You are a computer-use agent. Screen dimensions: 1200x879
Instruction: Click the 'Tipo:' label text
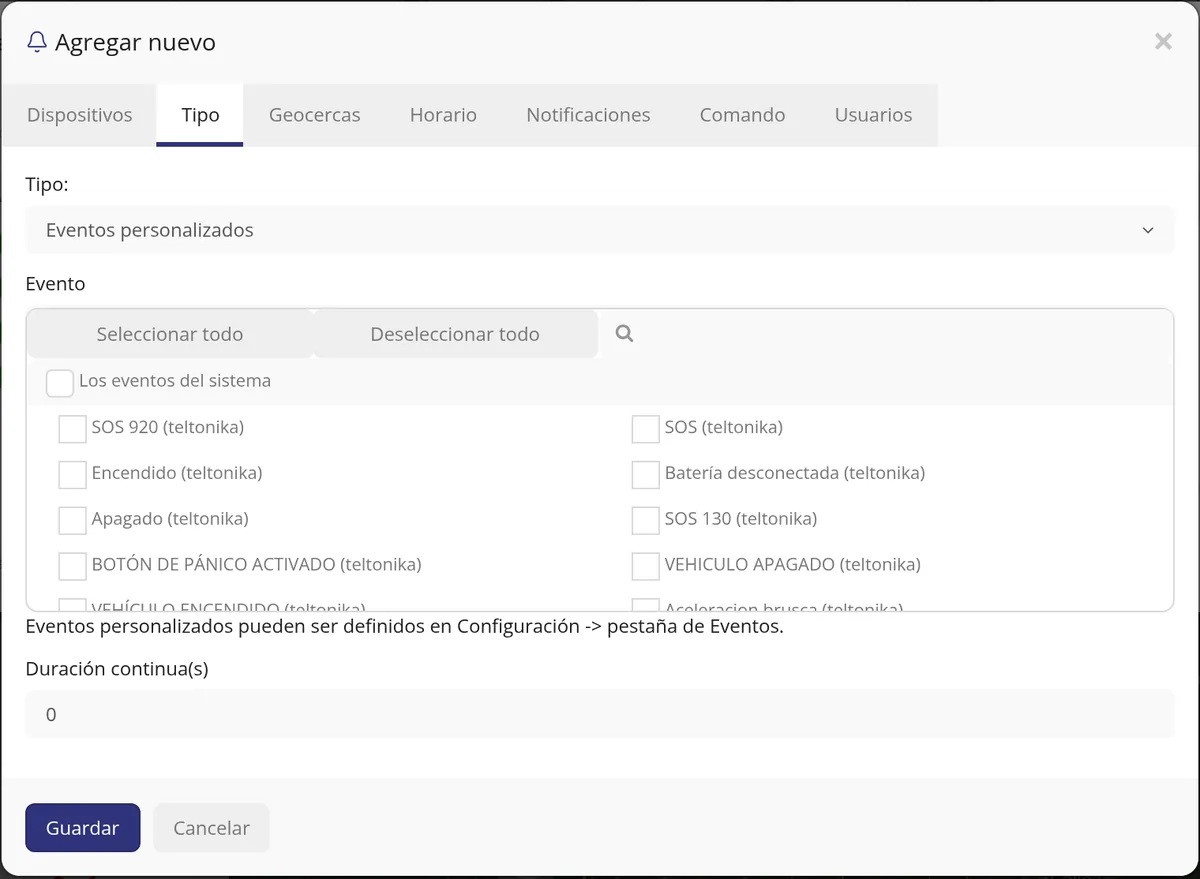(x=47, y=185)
